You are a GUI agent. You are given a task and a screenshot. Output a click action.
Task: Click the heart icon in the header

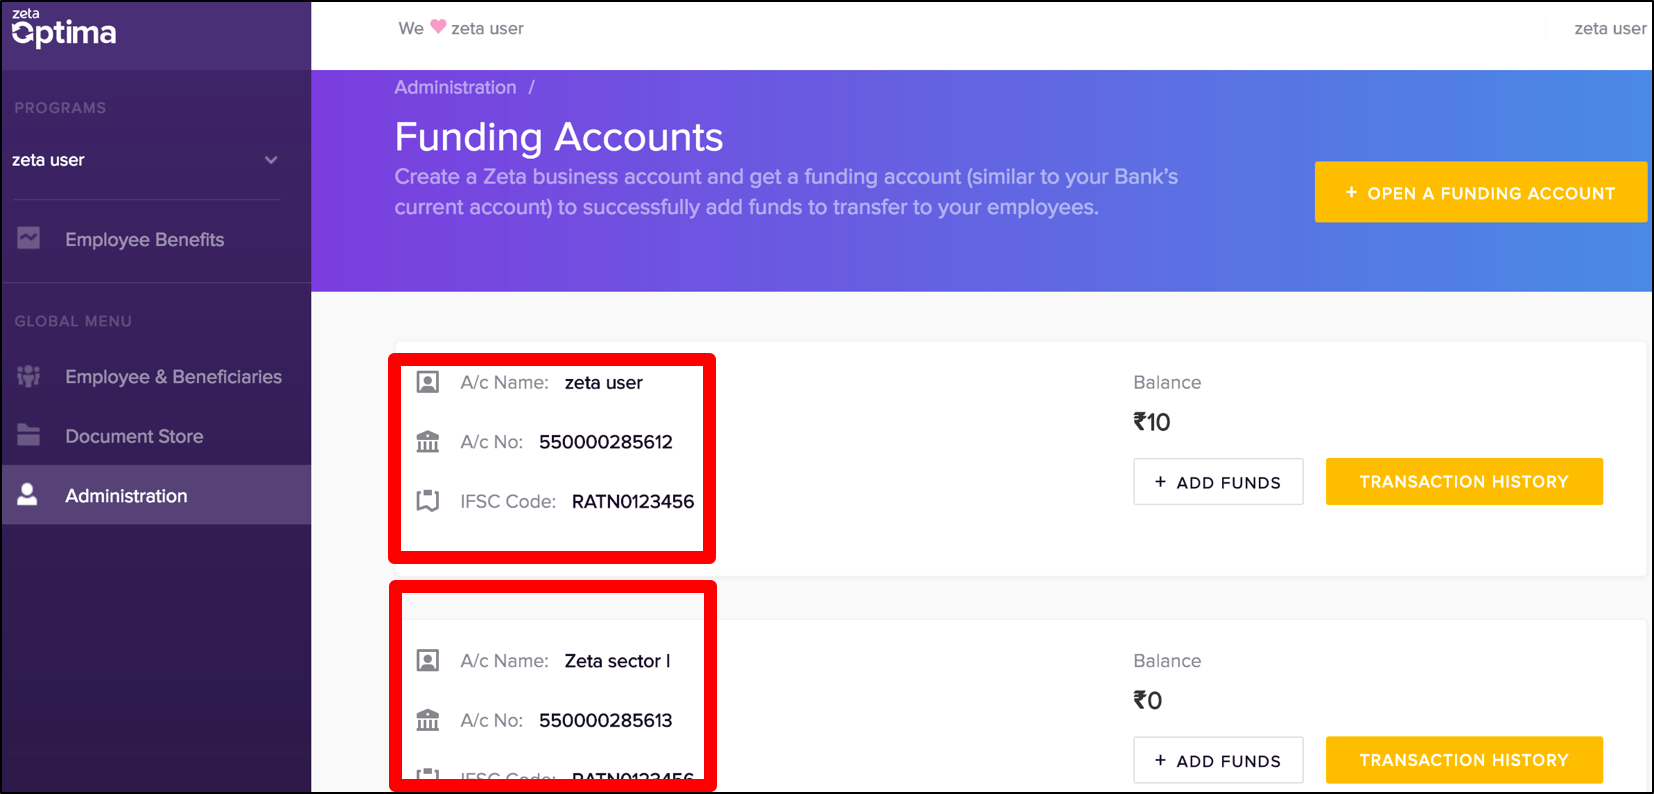click(x=438, y=27)
